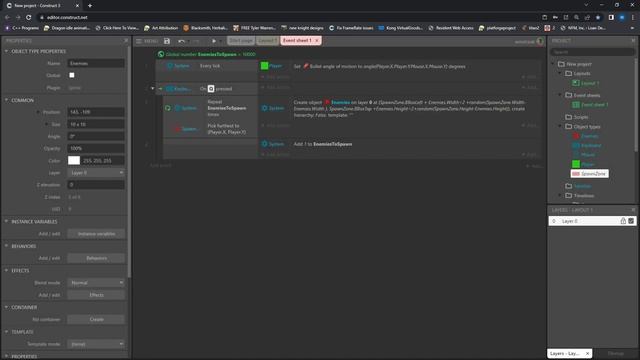Click Add action under Add 1 to EnemiesToSpawn
Screen dimensions: 640x360
[275, 154]
